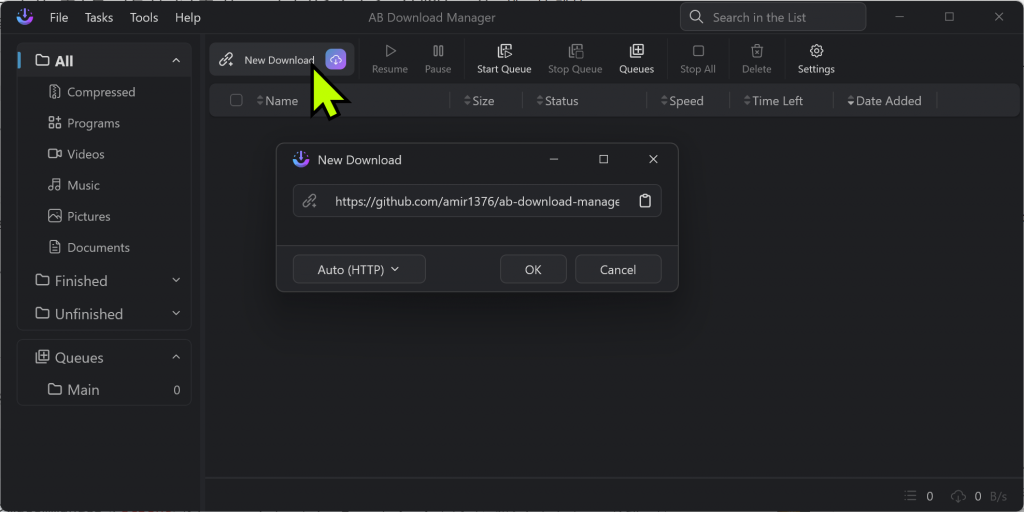Maximize the New Download dialog
The height and width of the screenshot is (512, 1024).
pyautogui.click(x=603, y=159)
